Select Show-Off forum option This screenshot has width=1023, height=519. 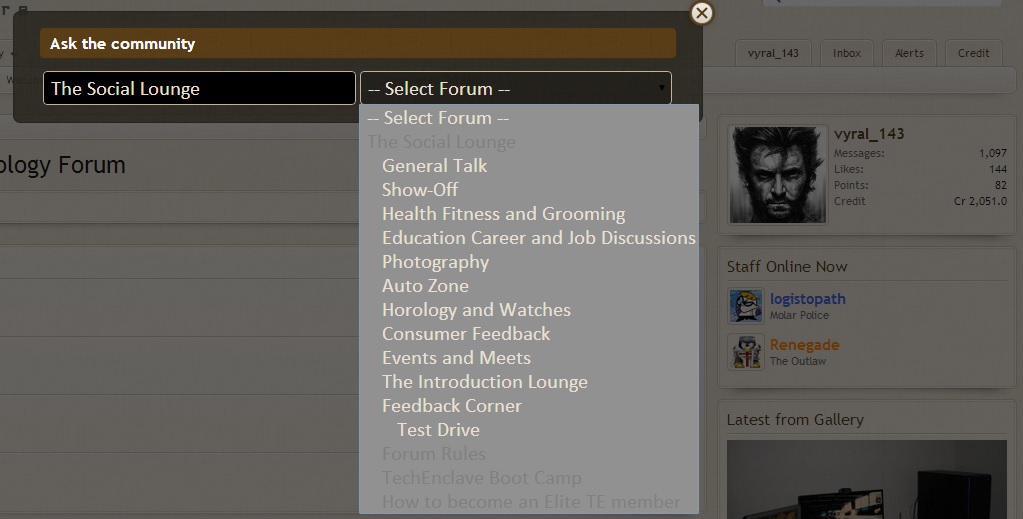tap(420, 190)
